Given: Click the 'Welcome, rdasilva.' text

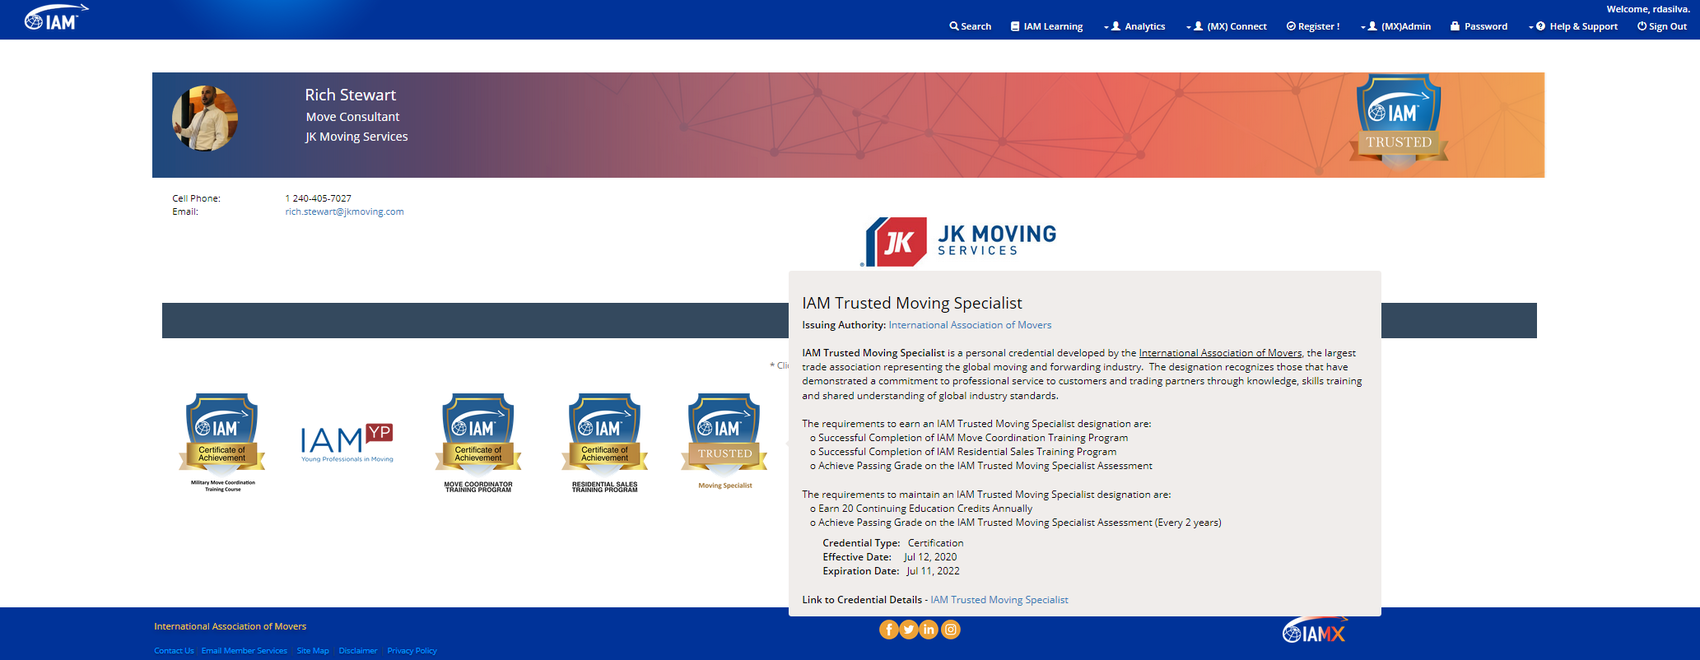Looking at the screenshot, I should click(1648, 9).
